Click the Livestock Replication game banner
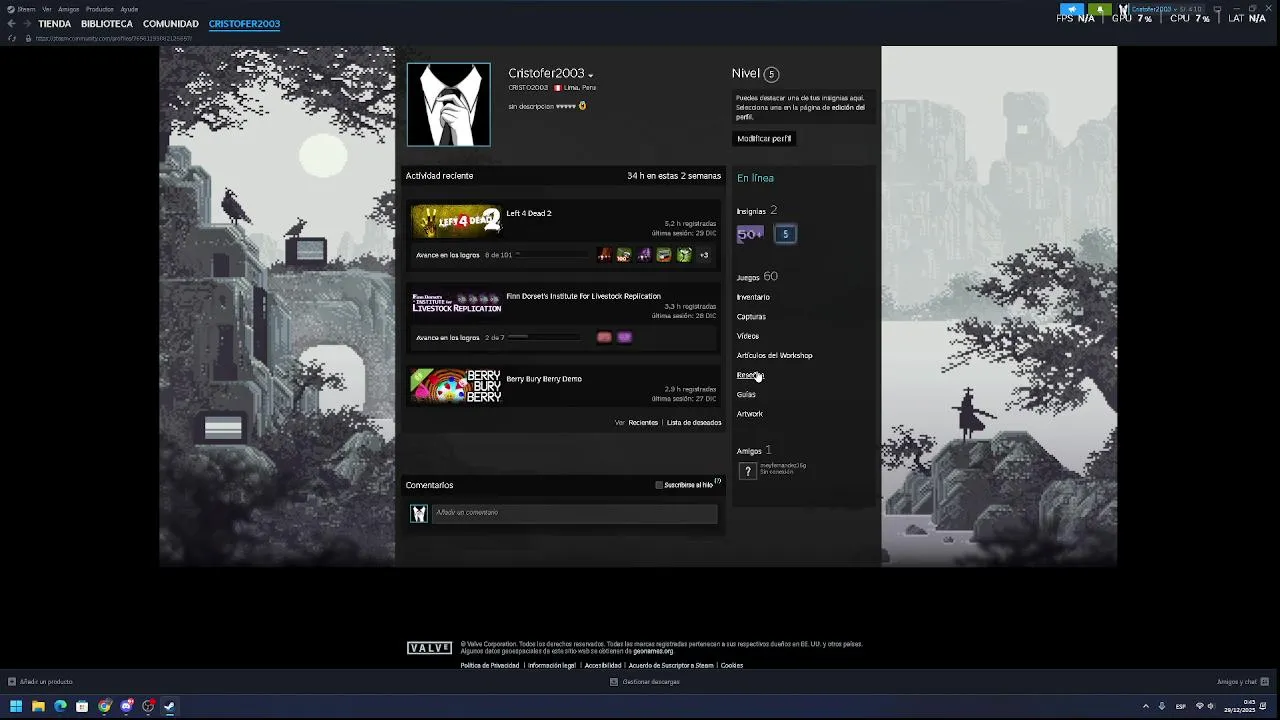The height and width of the screenshot is (720, 1280). (456, 304)
